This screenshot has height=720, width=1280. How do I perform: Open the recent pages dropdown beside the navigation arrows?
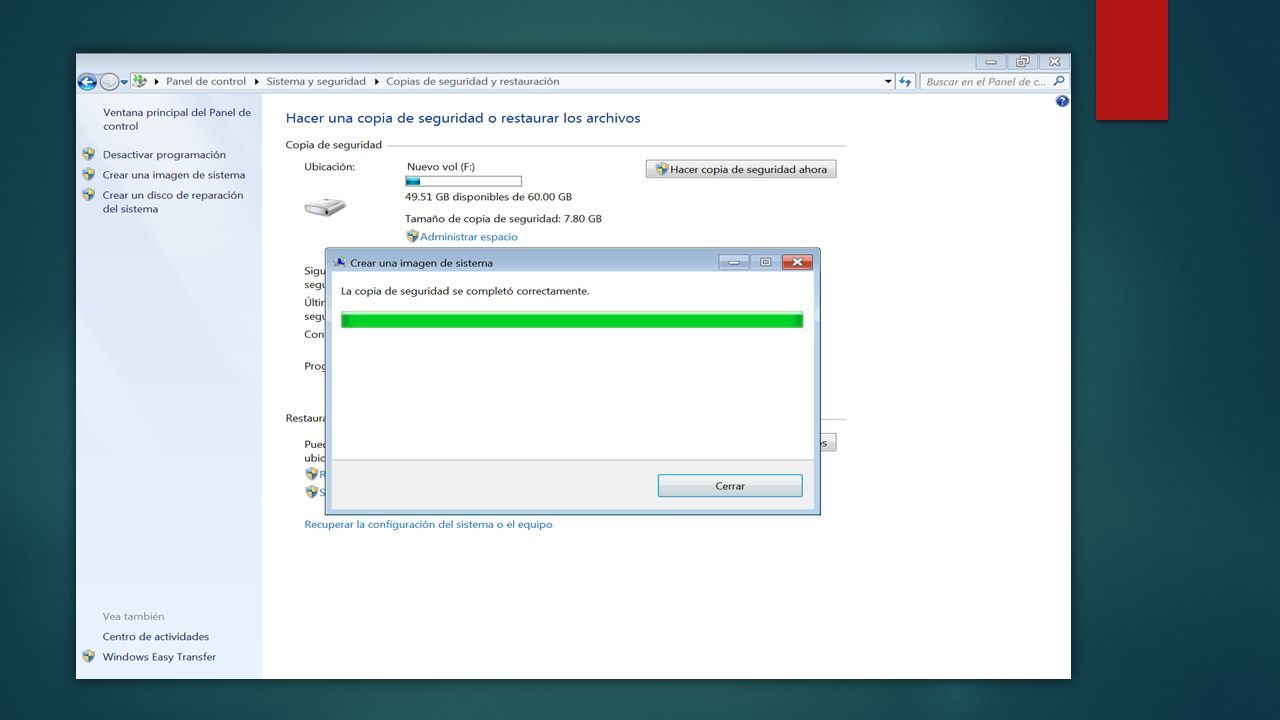tap(124, 82)
